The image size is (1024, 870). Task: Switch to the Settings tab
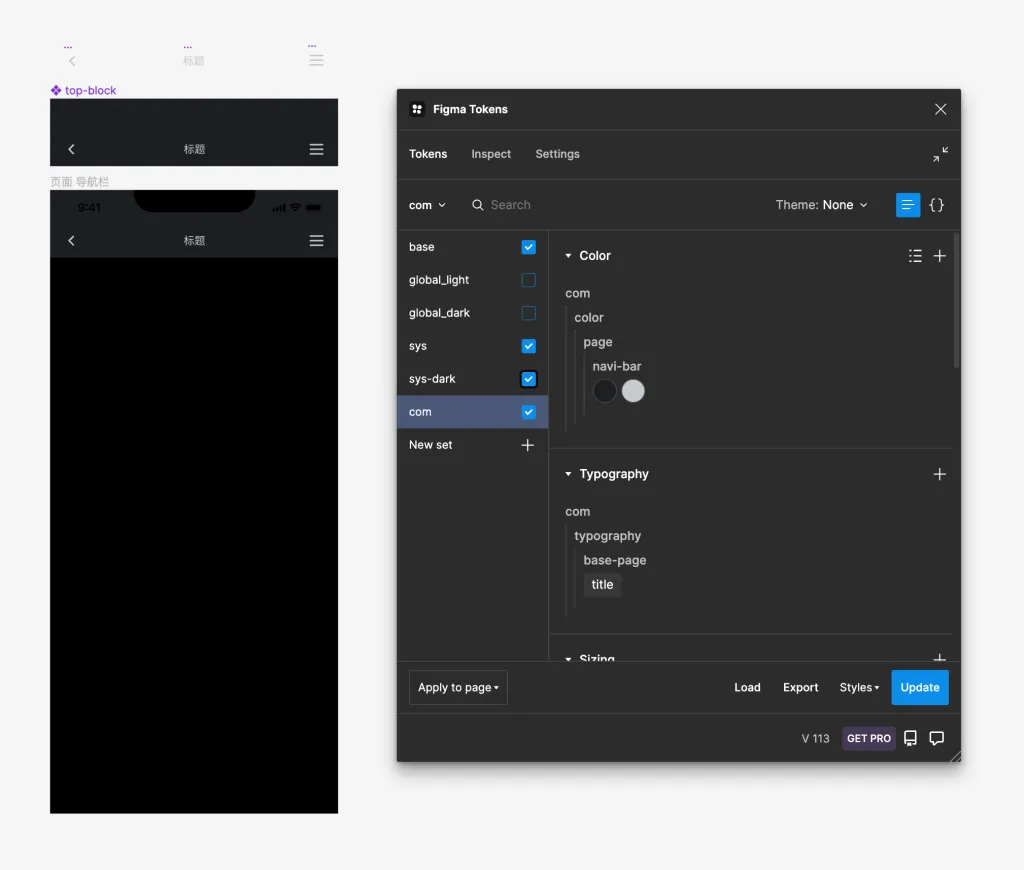(x=557, y=154)
